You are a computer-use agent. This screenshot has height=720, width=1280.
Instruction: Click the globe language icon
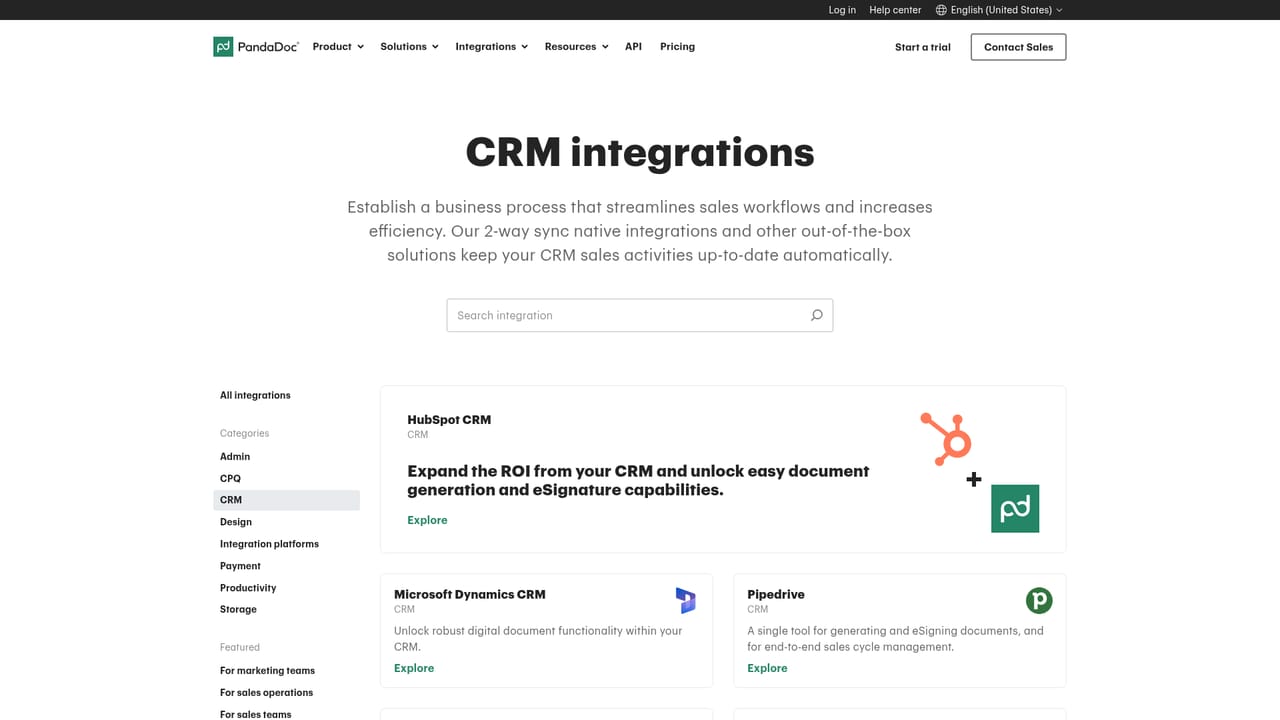tap(941, 10)
